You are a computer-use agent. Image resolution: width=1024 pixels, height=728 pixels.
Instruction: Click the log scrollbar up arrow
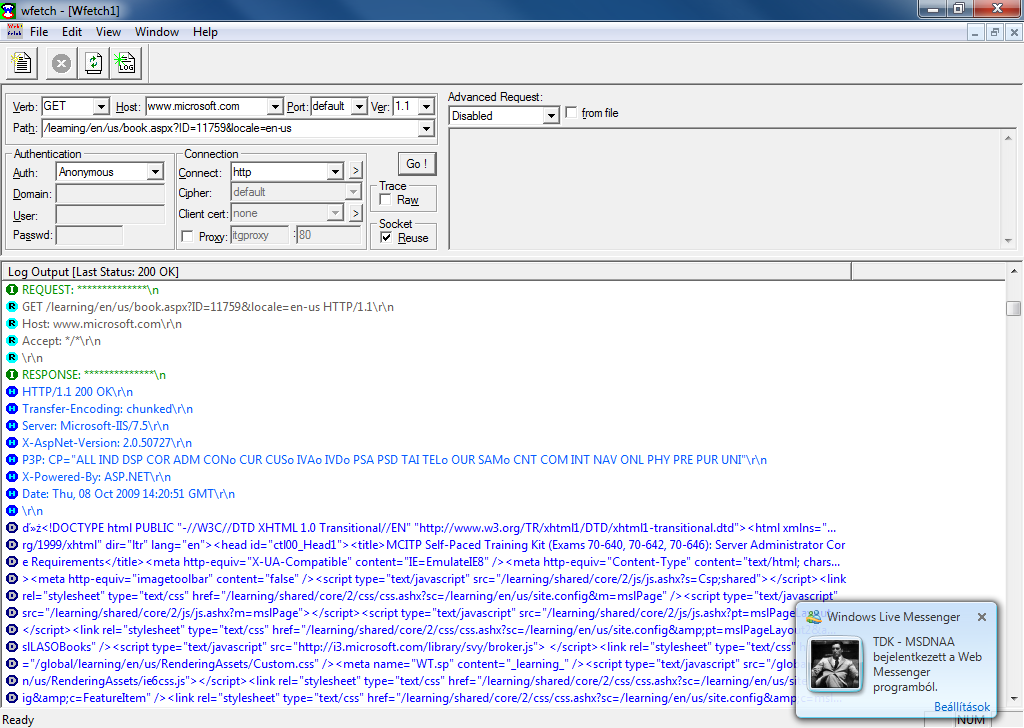(1014, 270)
